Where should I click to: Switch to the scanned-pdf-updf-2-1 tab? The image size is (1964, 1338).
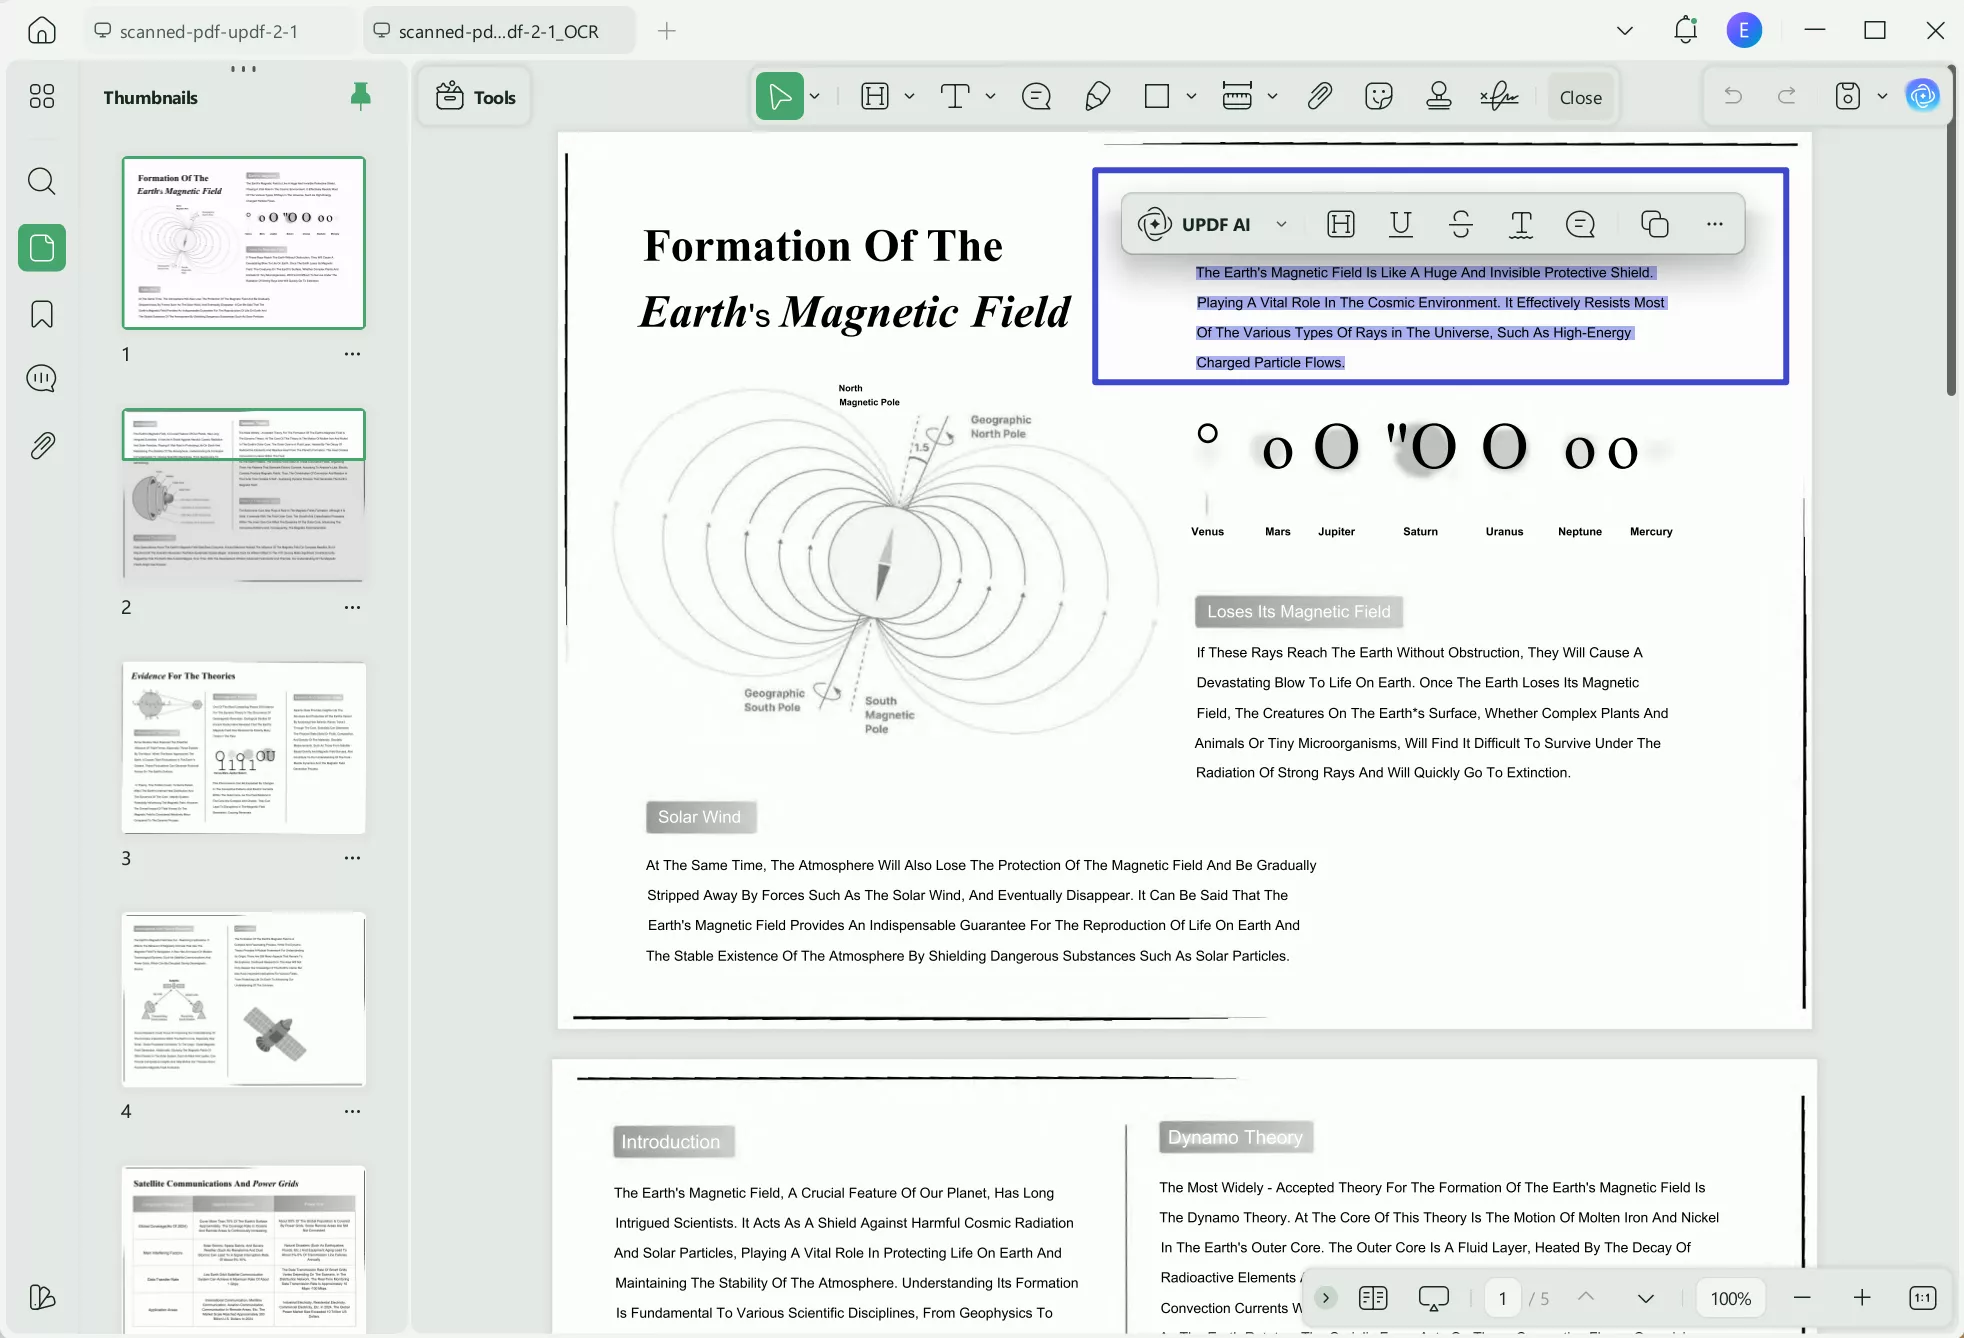tap(208, 31)
